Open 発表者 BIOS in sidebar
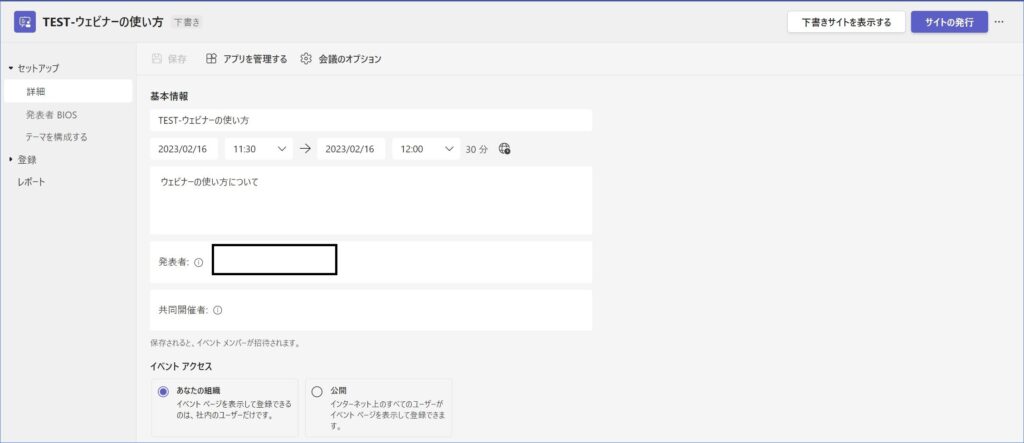The height and width of the screenshot is (443, 1024). (x=58, y=114)
